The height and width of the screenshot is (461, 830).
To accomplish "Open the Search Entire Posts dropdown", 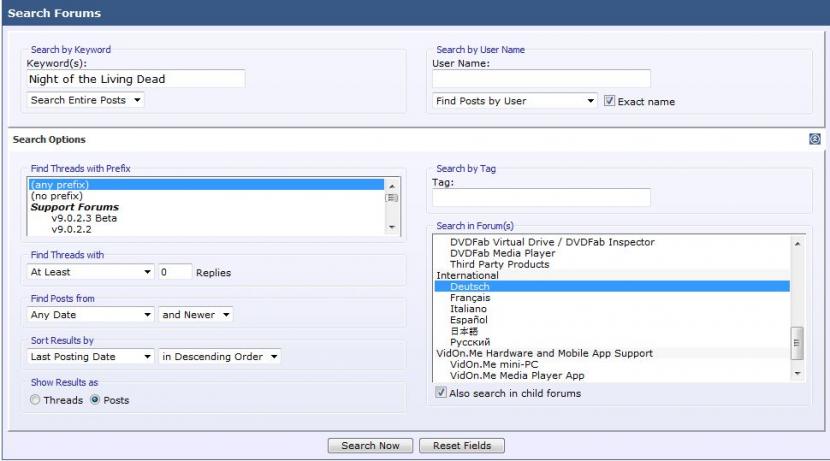I will (86, 100).
